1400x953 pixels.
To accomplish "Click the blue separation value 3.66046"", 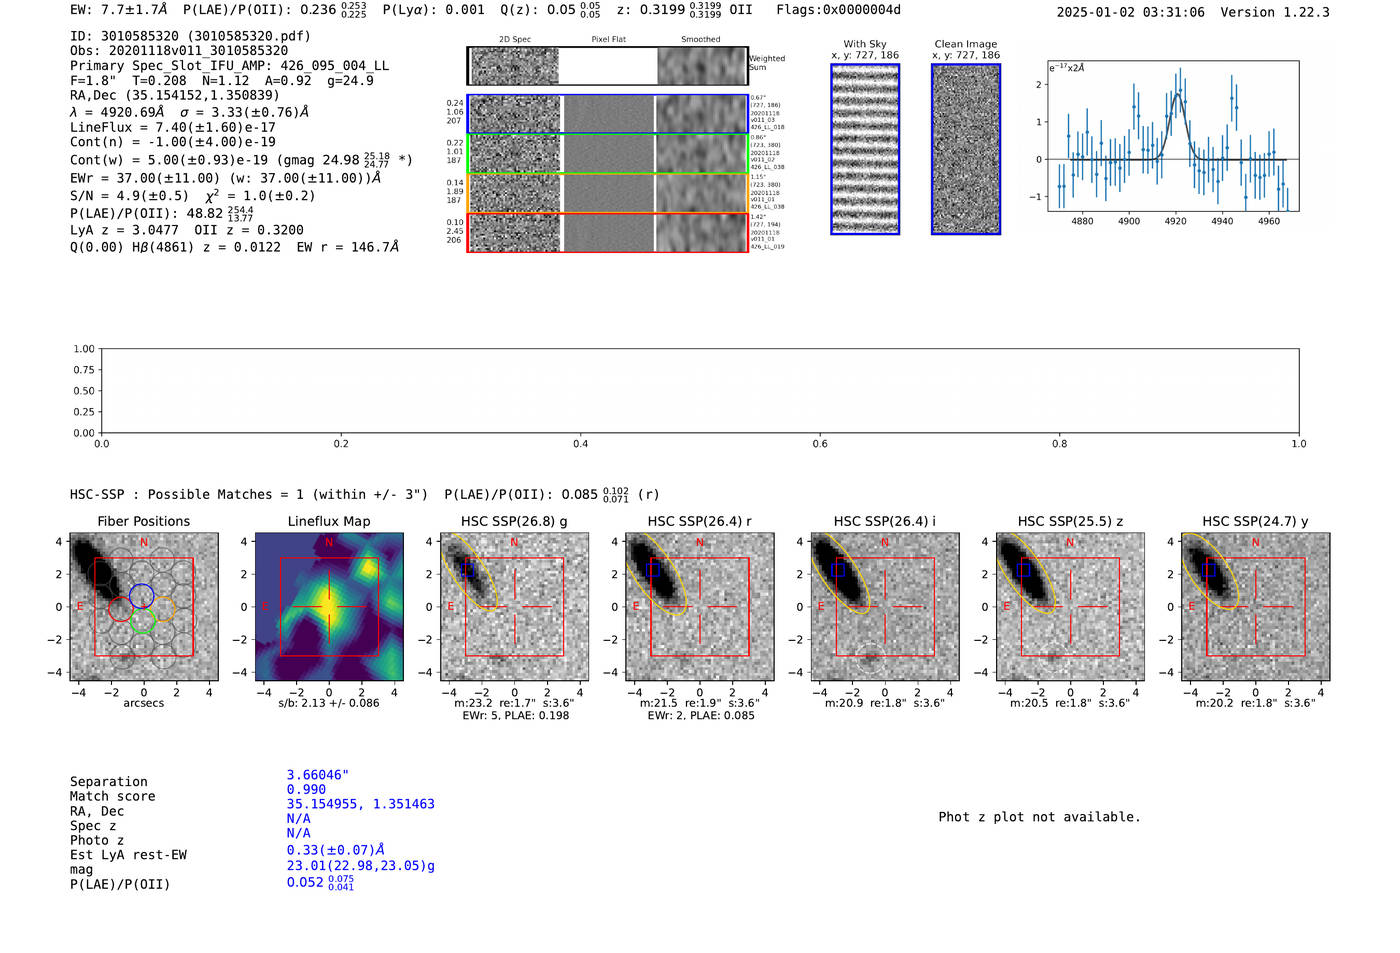I will tap(318, 775).
